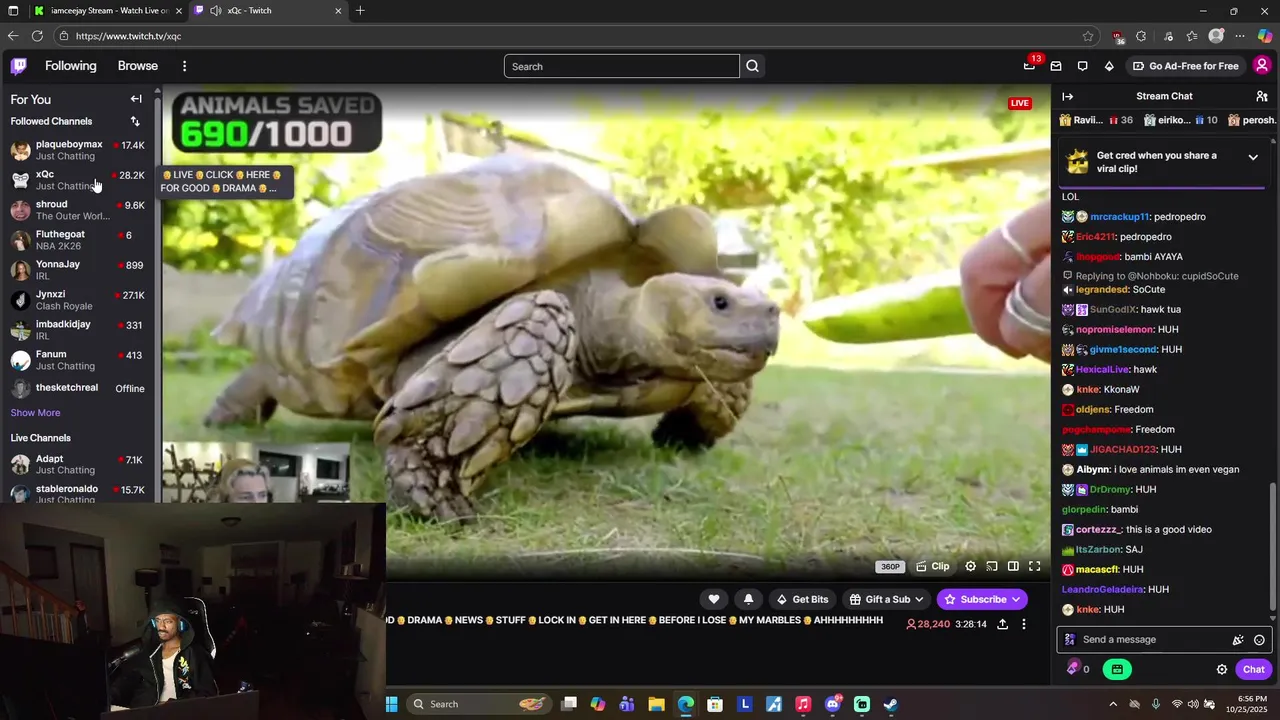The image size is (1280, 720).
Task: Open shroud channel in sidebar
Action: point(78,210)
